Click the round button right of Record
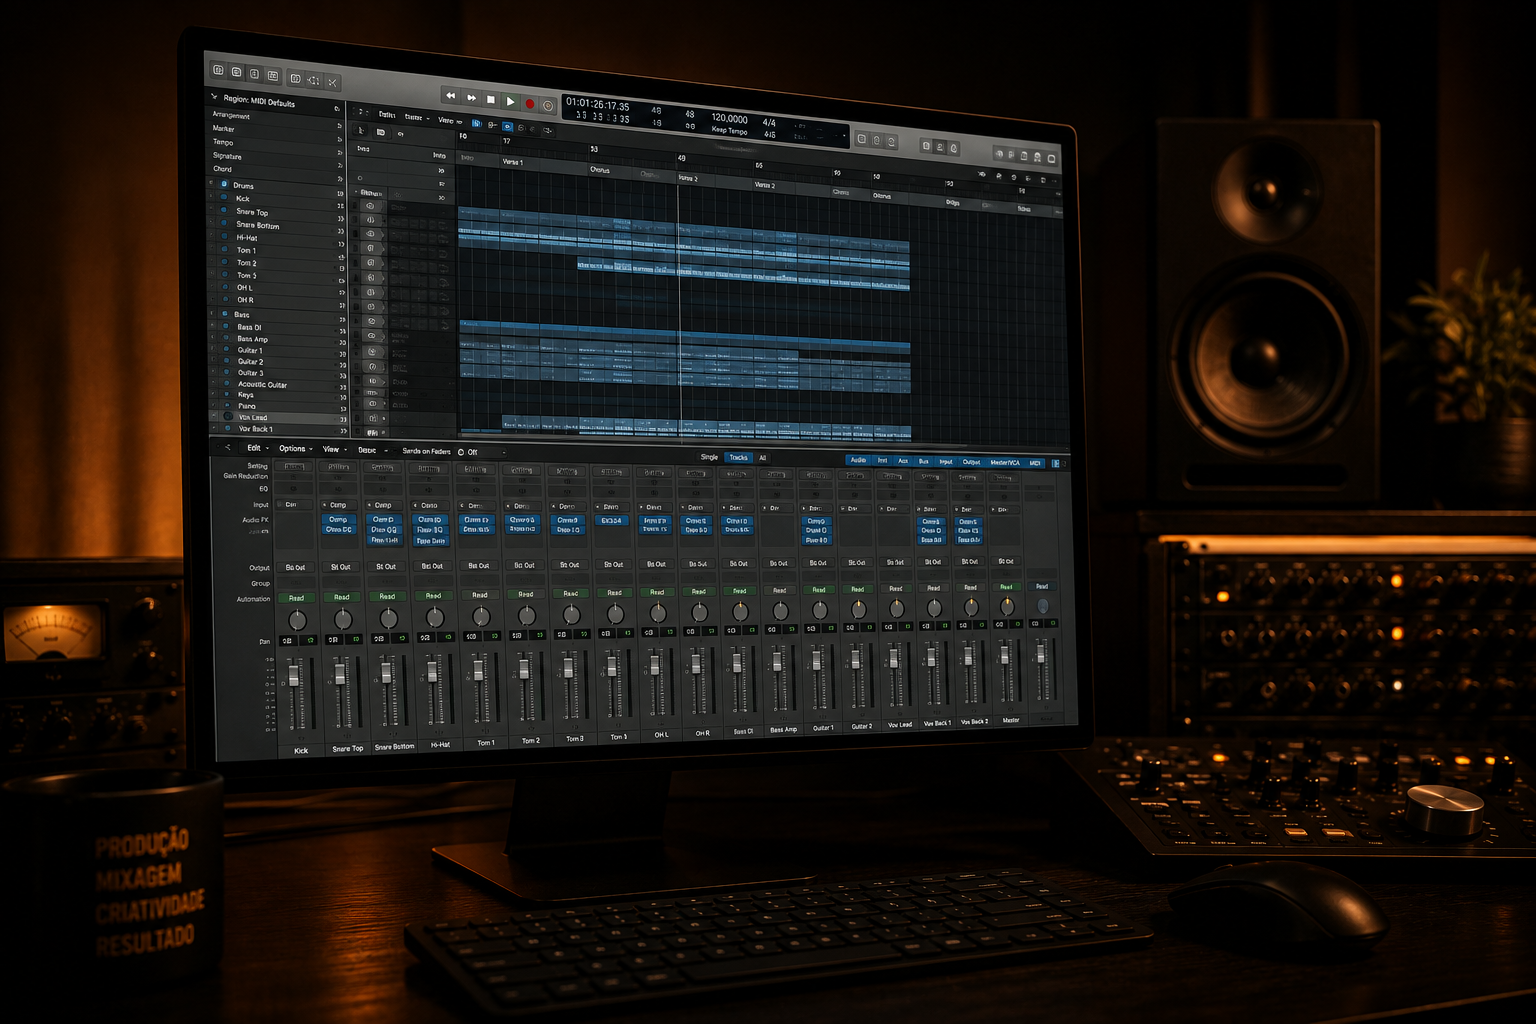This screenshot has width=1536, height=1024. tap(548, 105)
